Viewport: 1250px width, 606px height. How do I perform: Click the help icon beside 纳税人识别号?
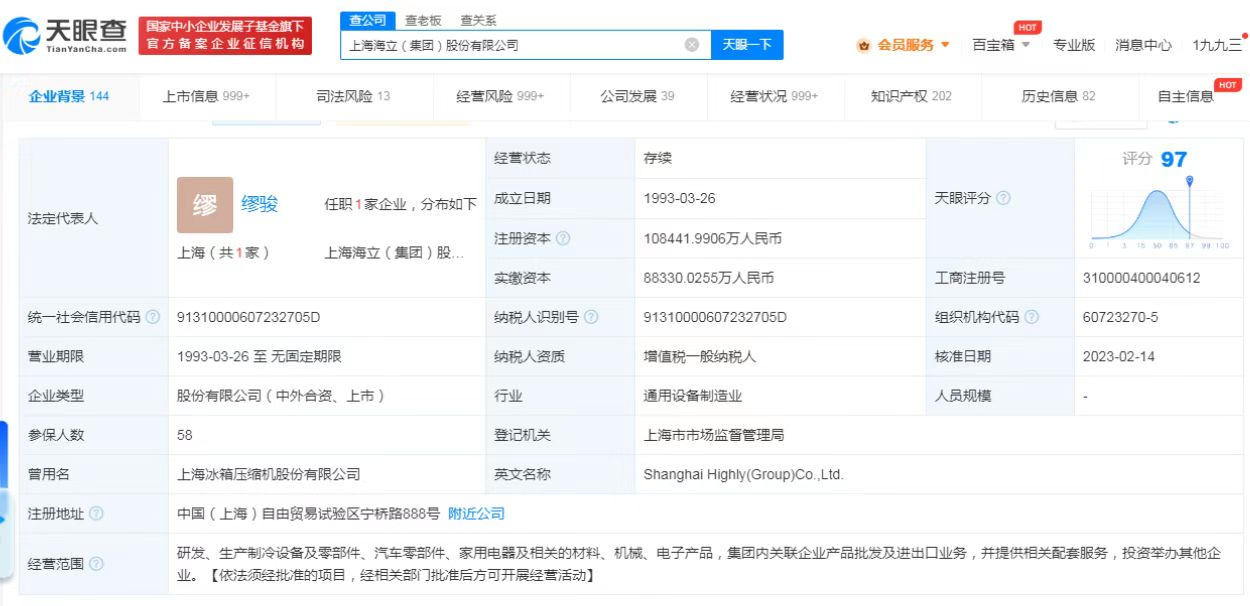591,317
